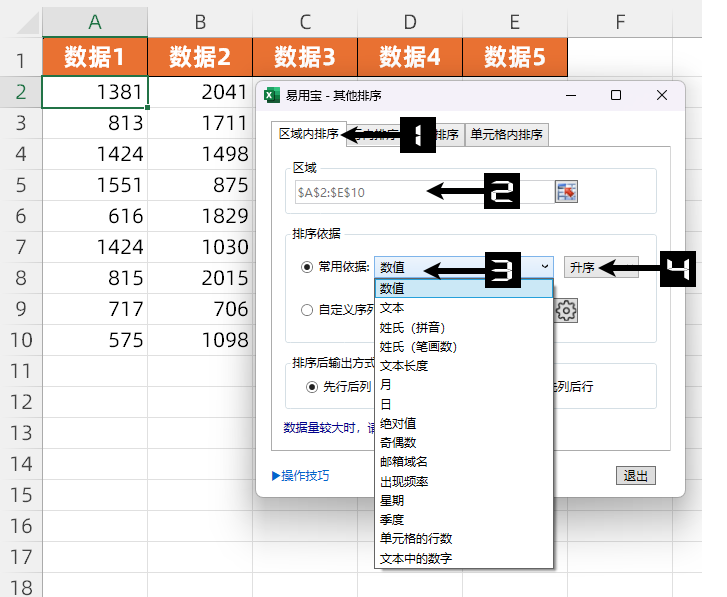Select column A header
Viewport: 727px width, 597px height.
click(95, 22)
